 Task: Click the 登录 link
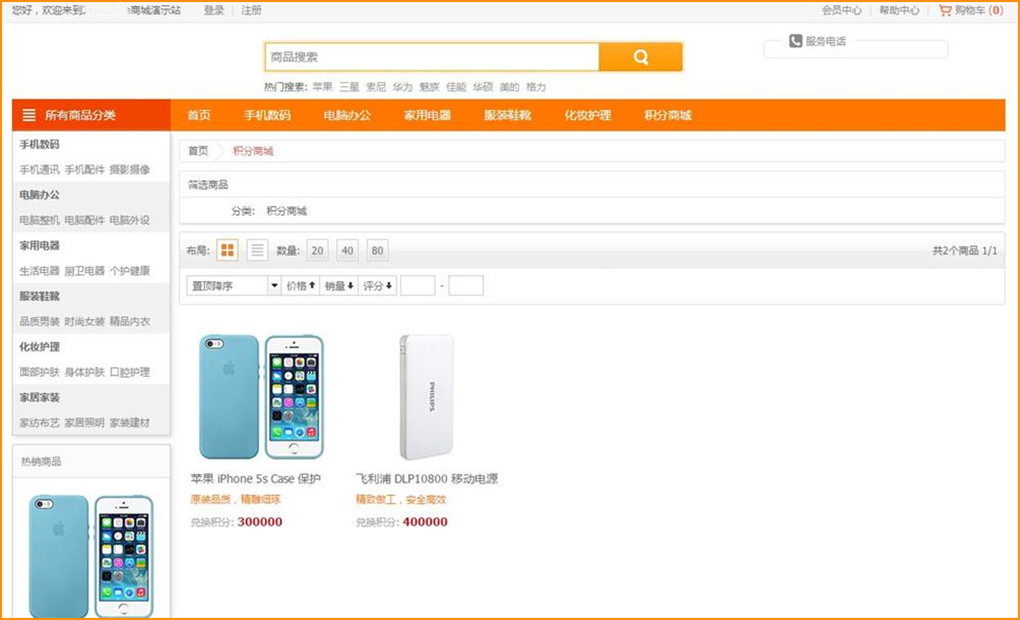214,10
